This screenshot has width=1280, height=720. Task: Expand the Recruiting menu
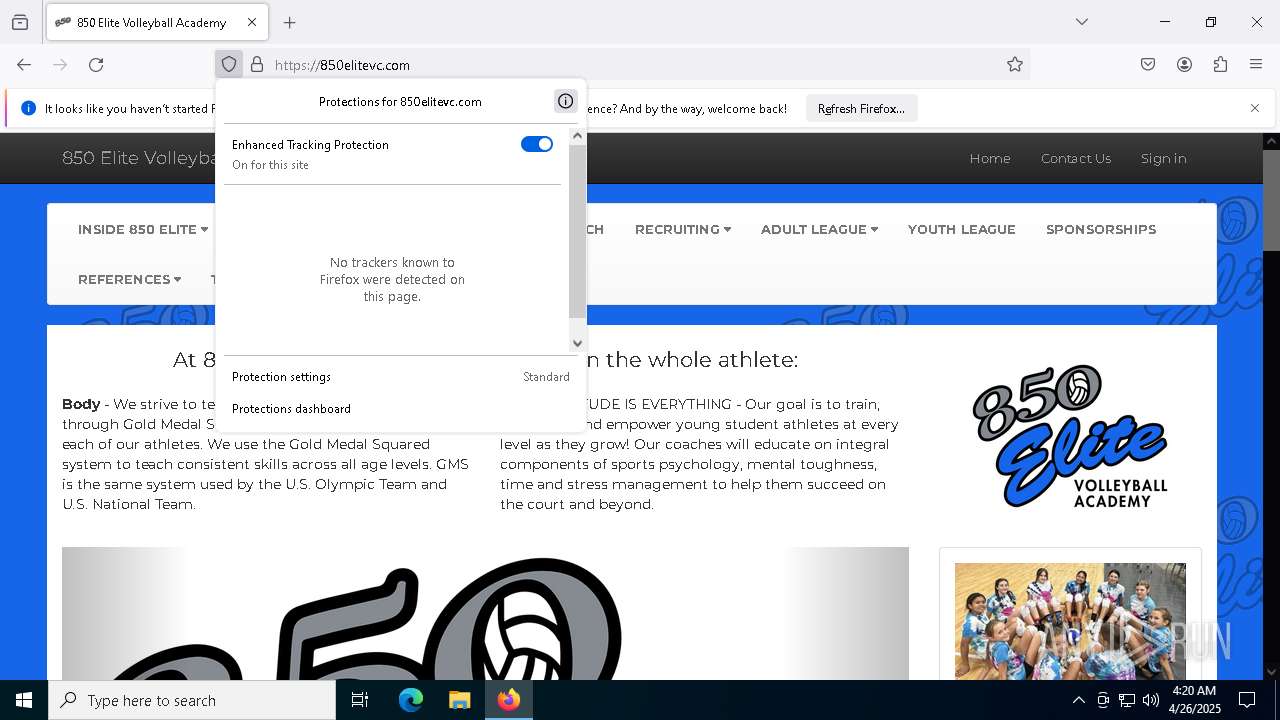683,229
